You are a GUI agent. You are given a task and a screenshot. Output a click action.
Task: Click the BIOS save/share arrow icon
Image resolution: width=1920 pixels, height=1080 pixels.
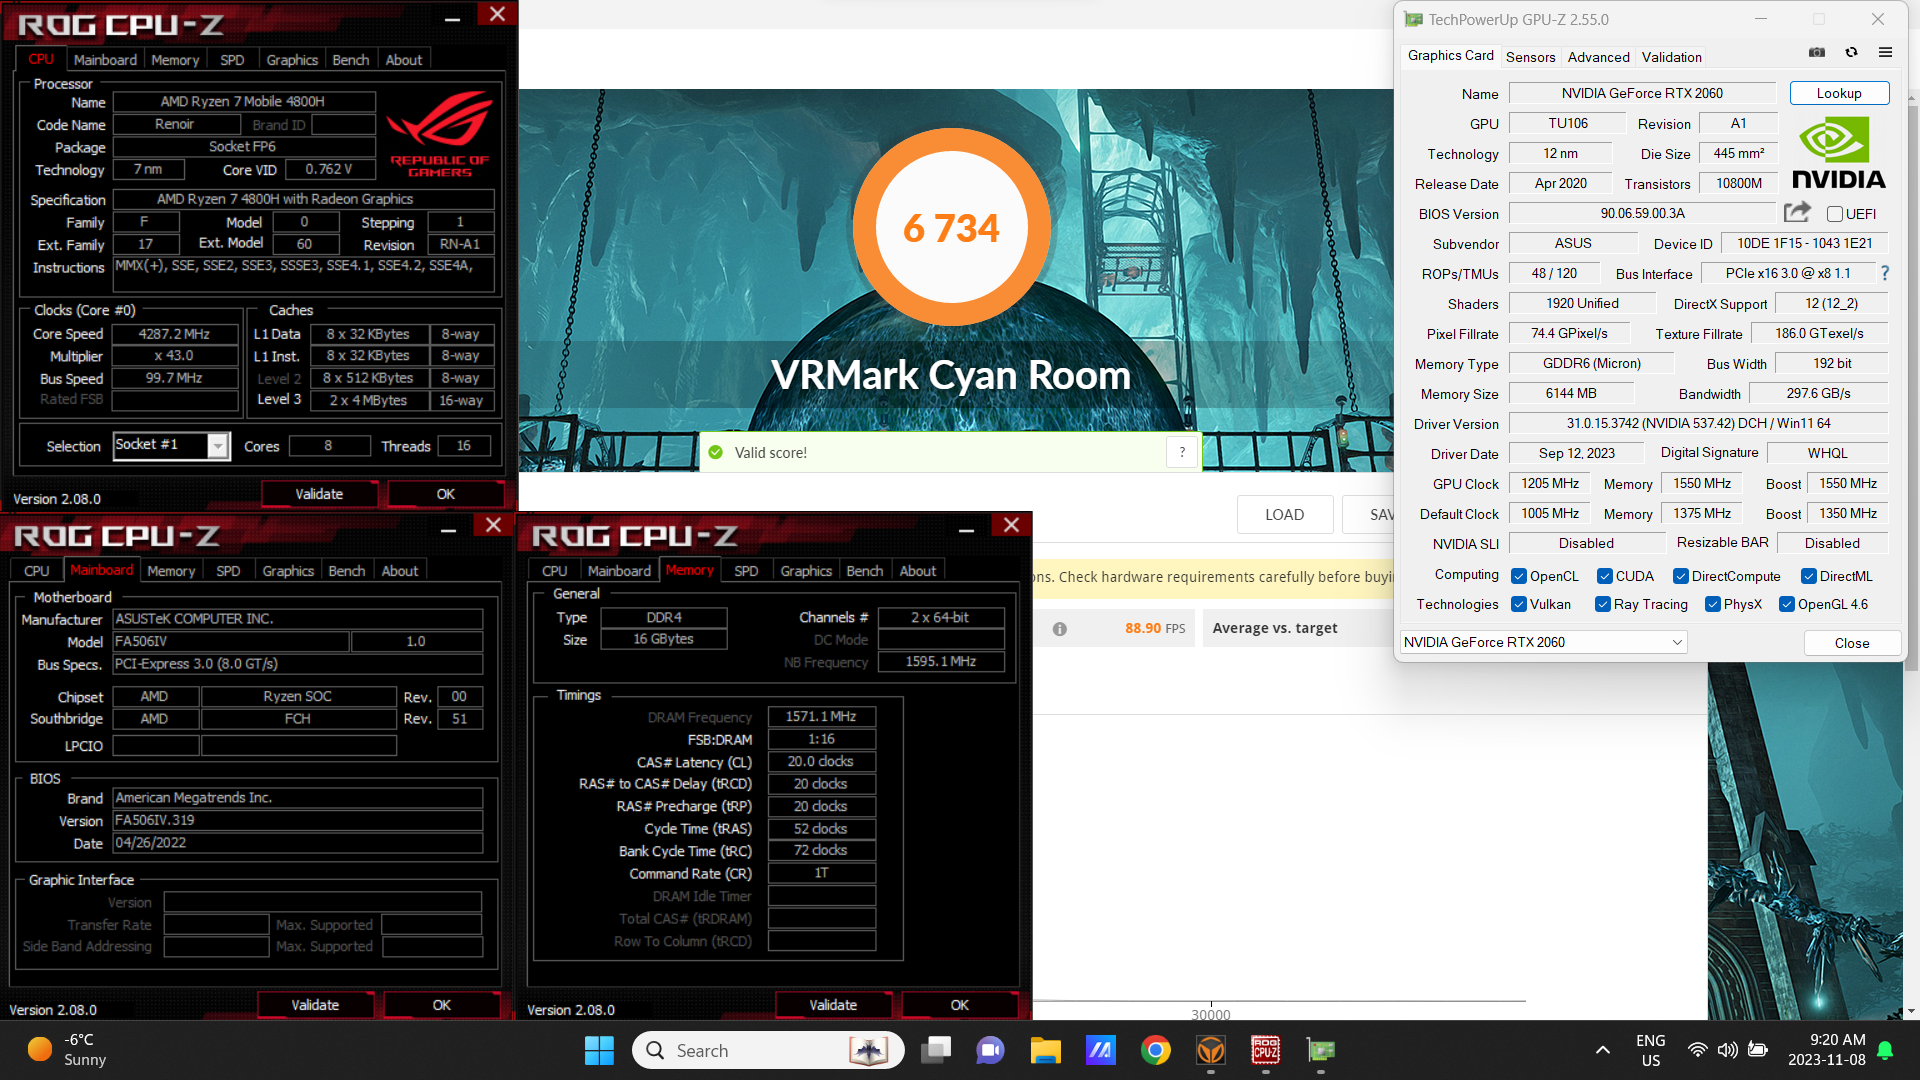(x=1797, y=212)
